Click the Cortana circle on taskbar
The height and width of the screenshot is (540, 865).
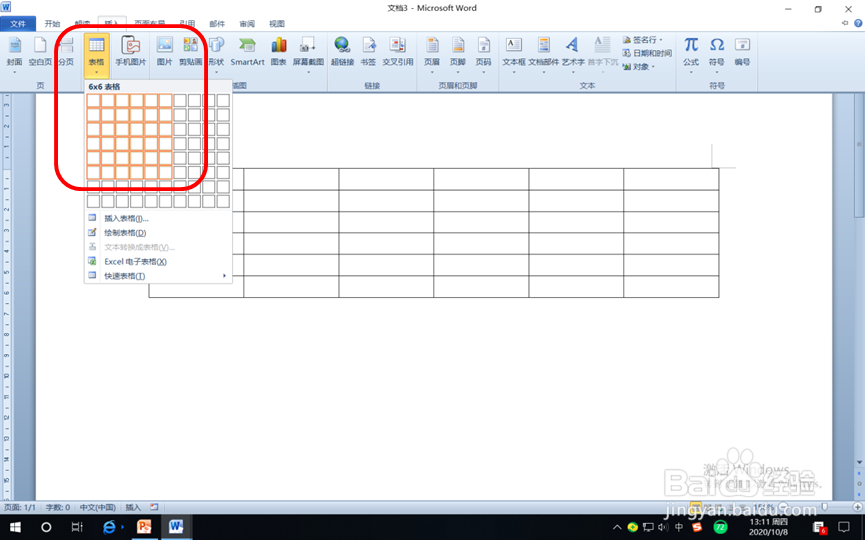tap(46, 527)
